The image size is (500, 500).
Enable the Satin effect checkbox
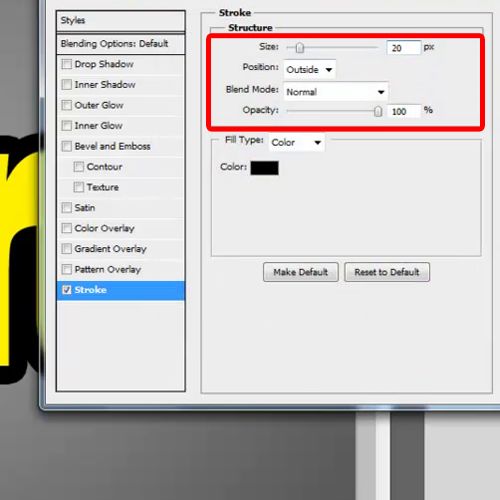(x=67, y=208)
